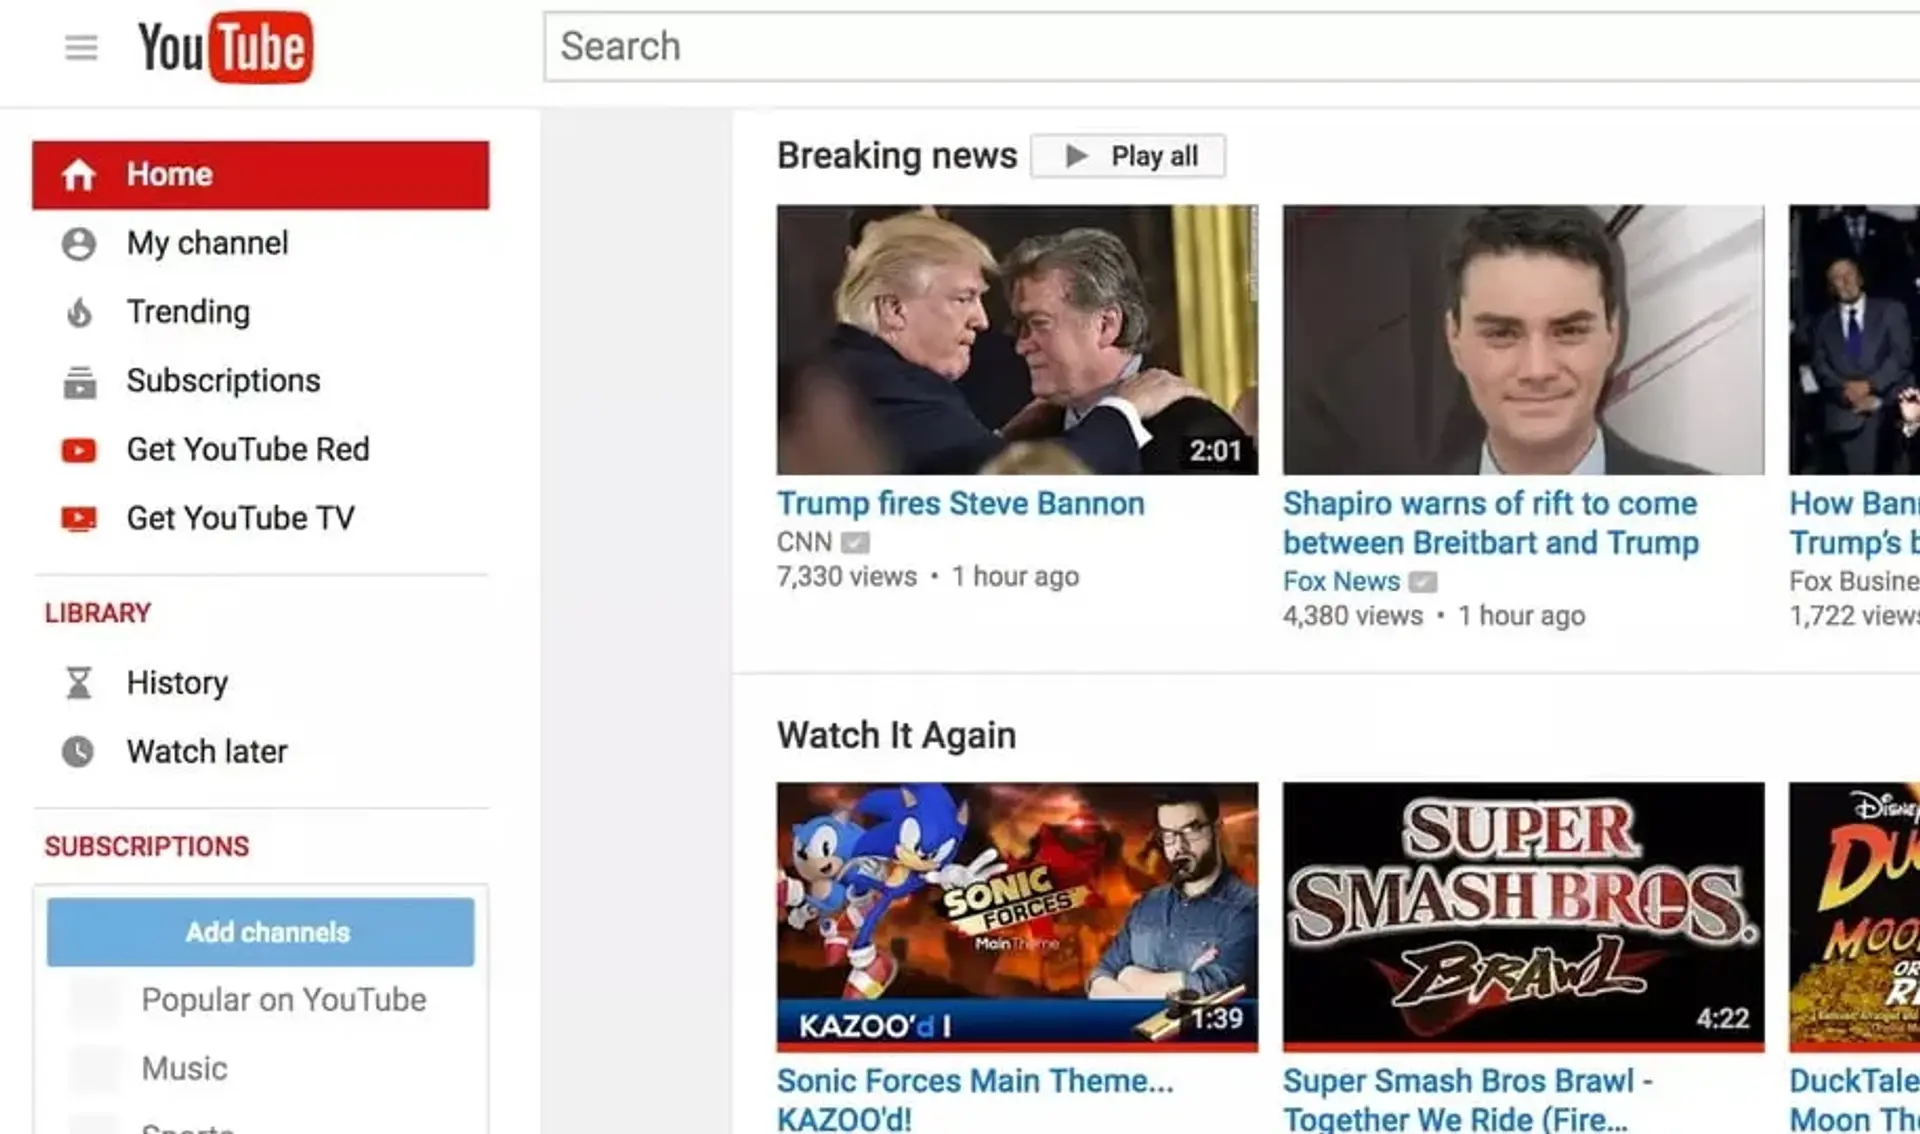Screen dimensions: 1920x1134
Task: Open the DuckTales video thumbnail
Action: click(x=1855, y=917)
